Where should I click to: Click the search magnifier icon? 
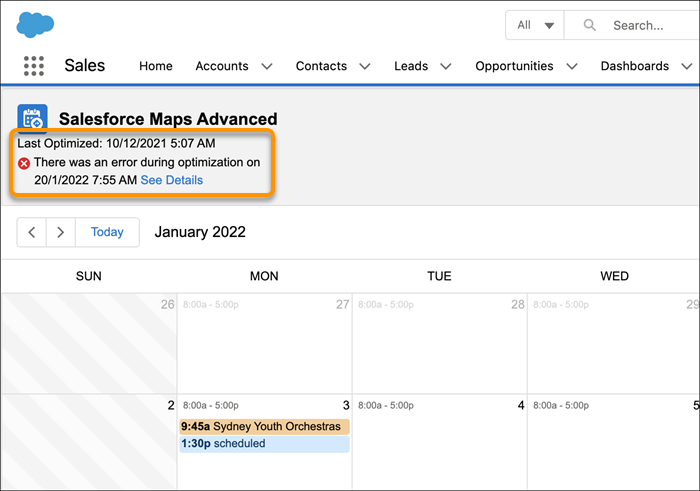[x=589, y=25]
